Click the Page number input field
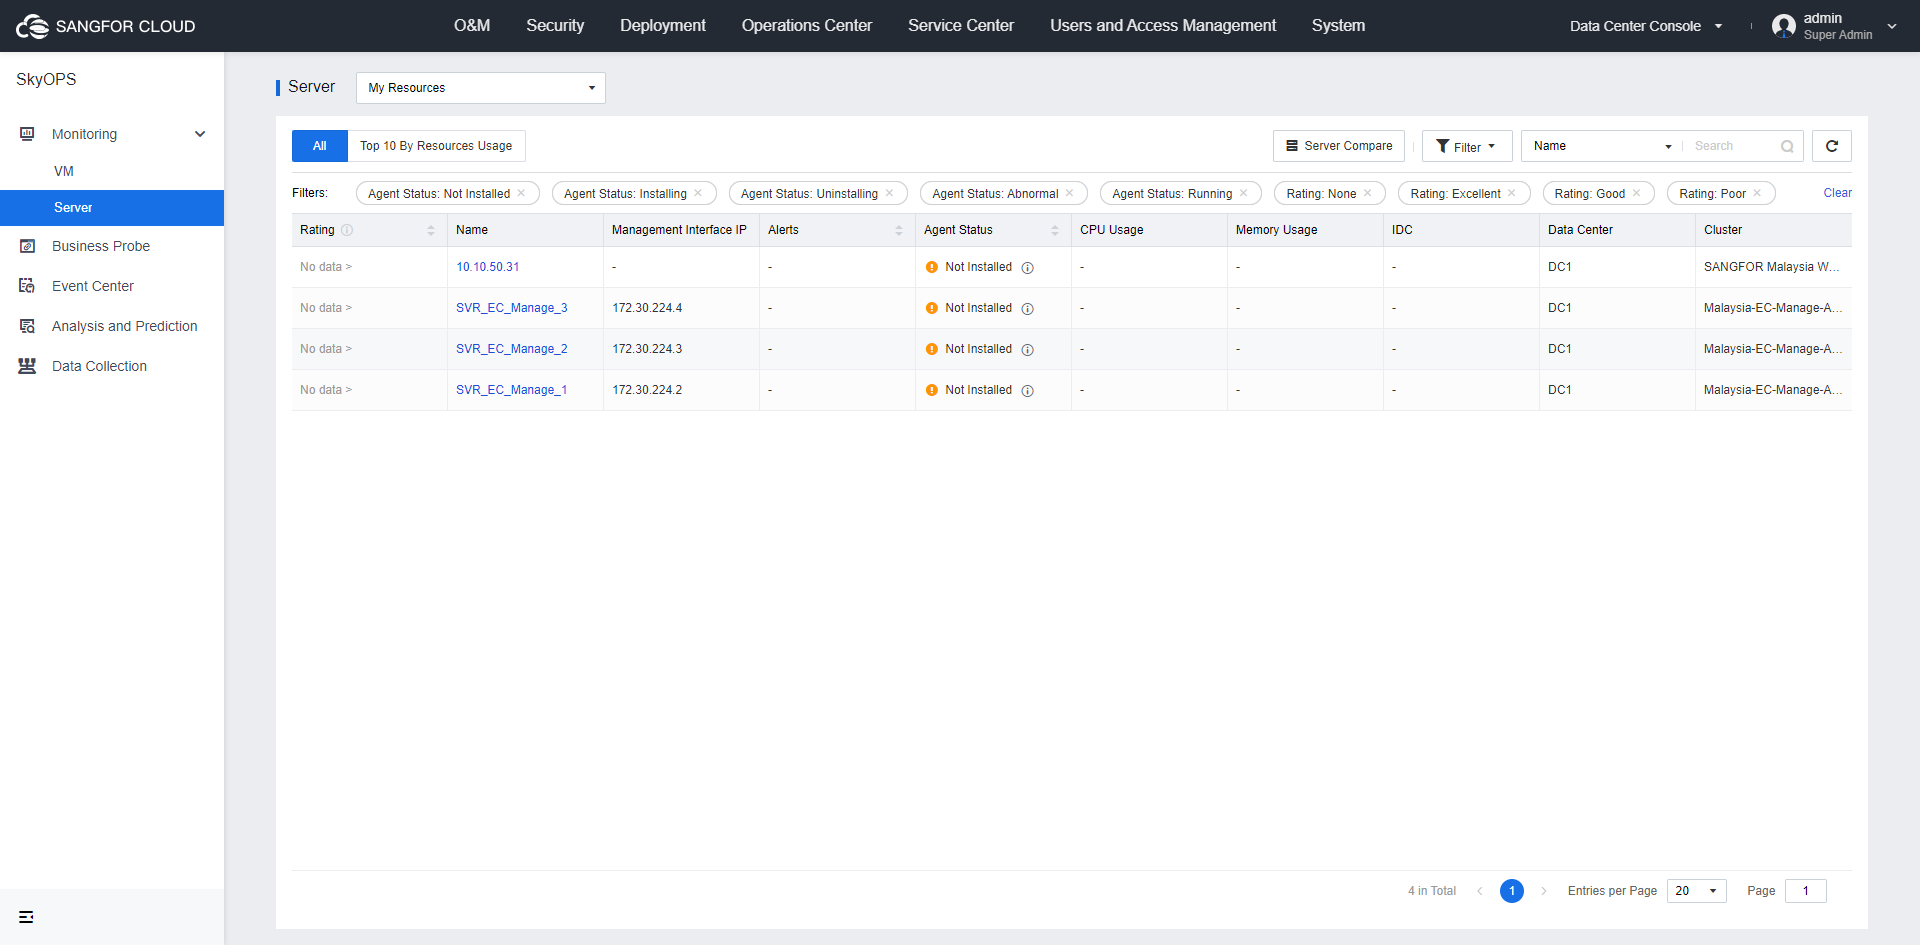Screen dimensions: 1920x945 (x=1806, y=891)
